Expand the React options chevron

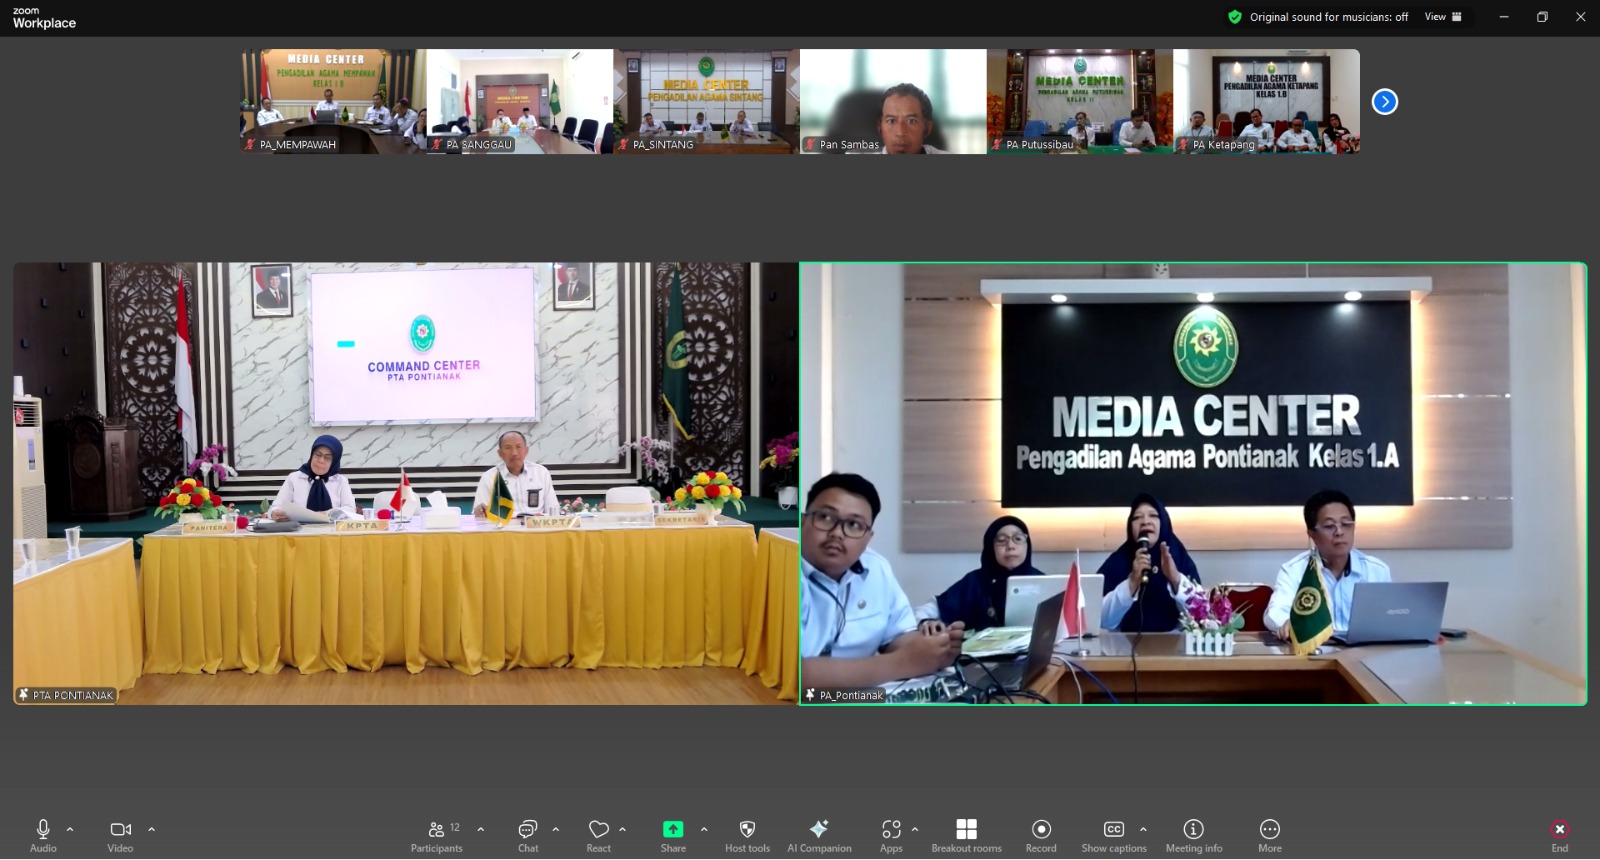(x=623, y=829)
